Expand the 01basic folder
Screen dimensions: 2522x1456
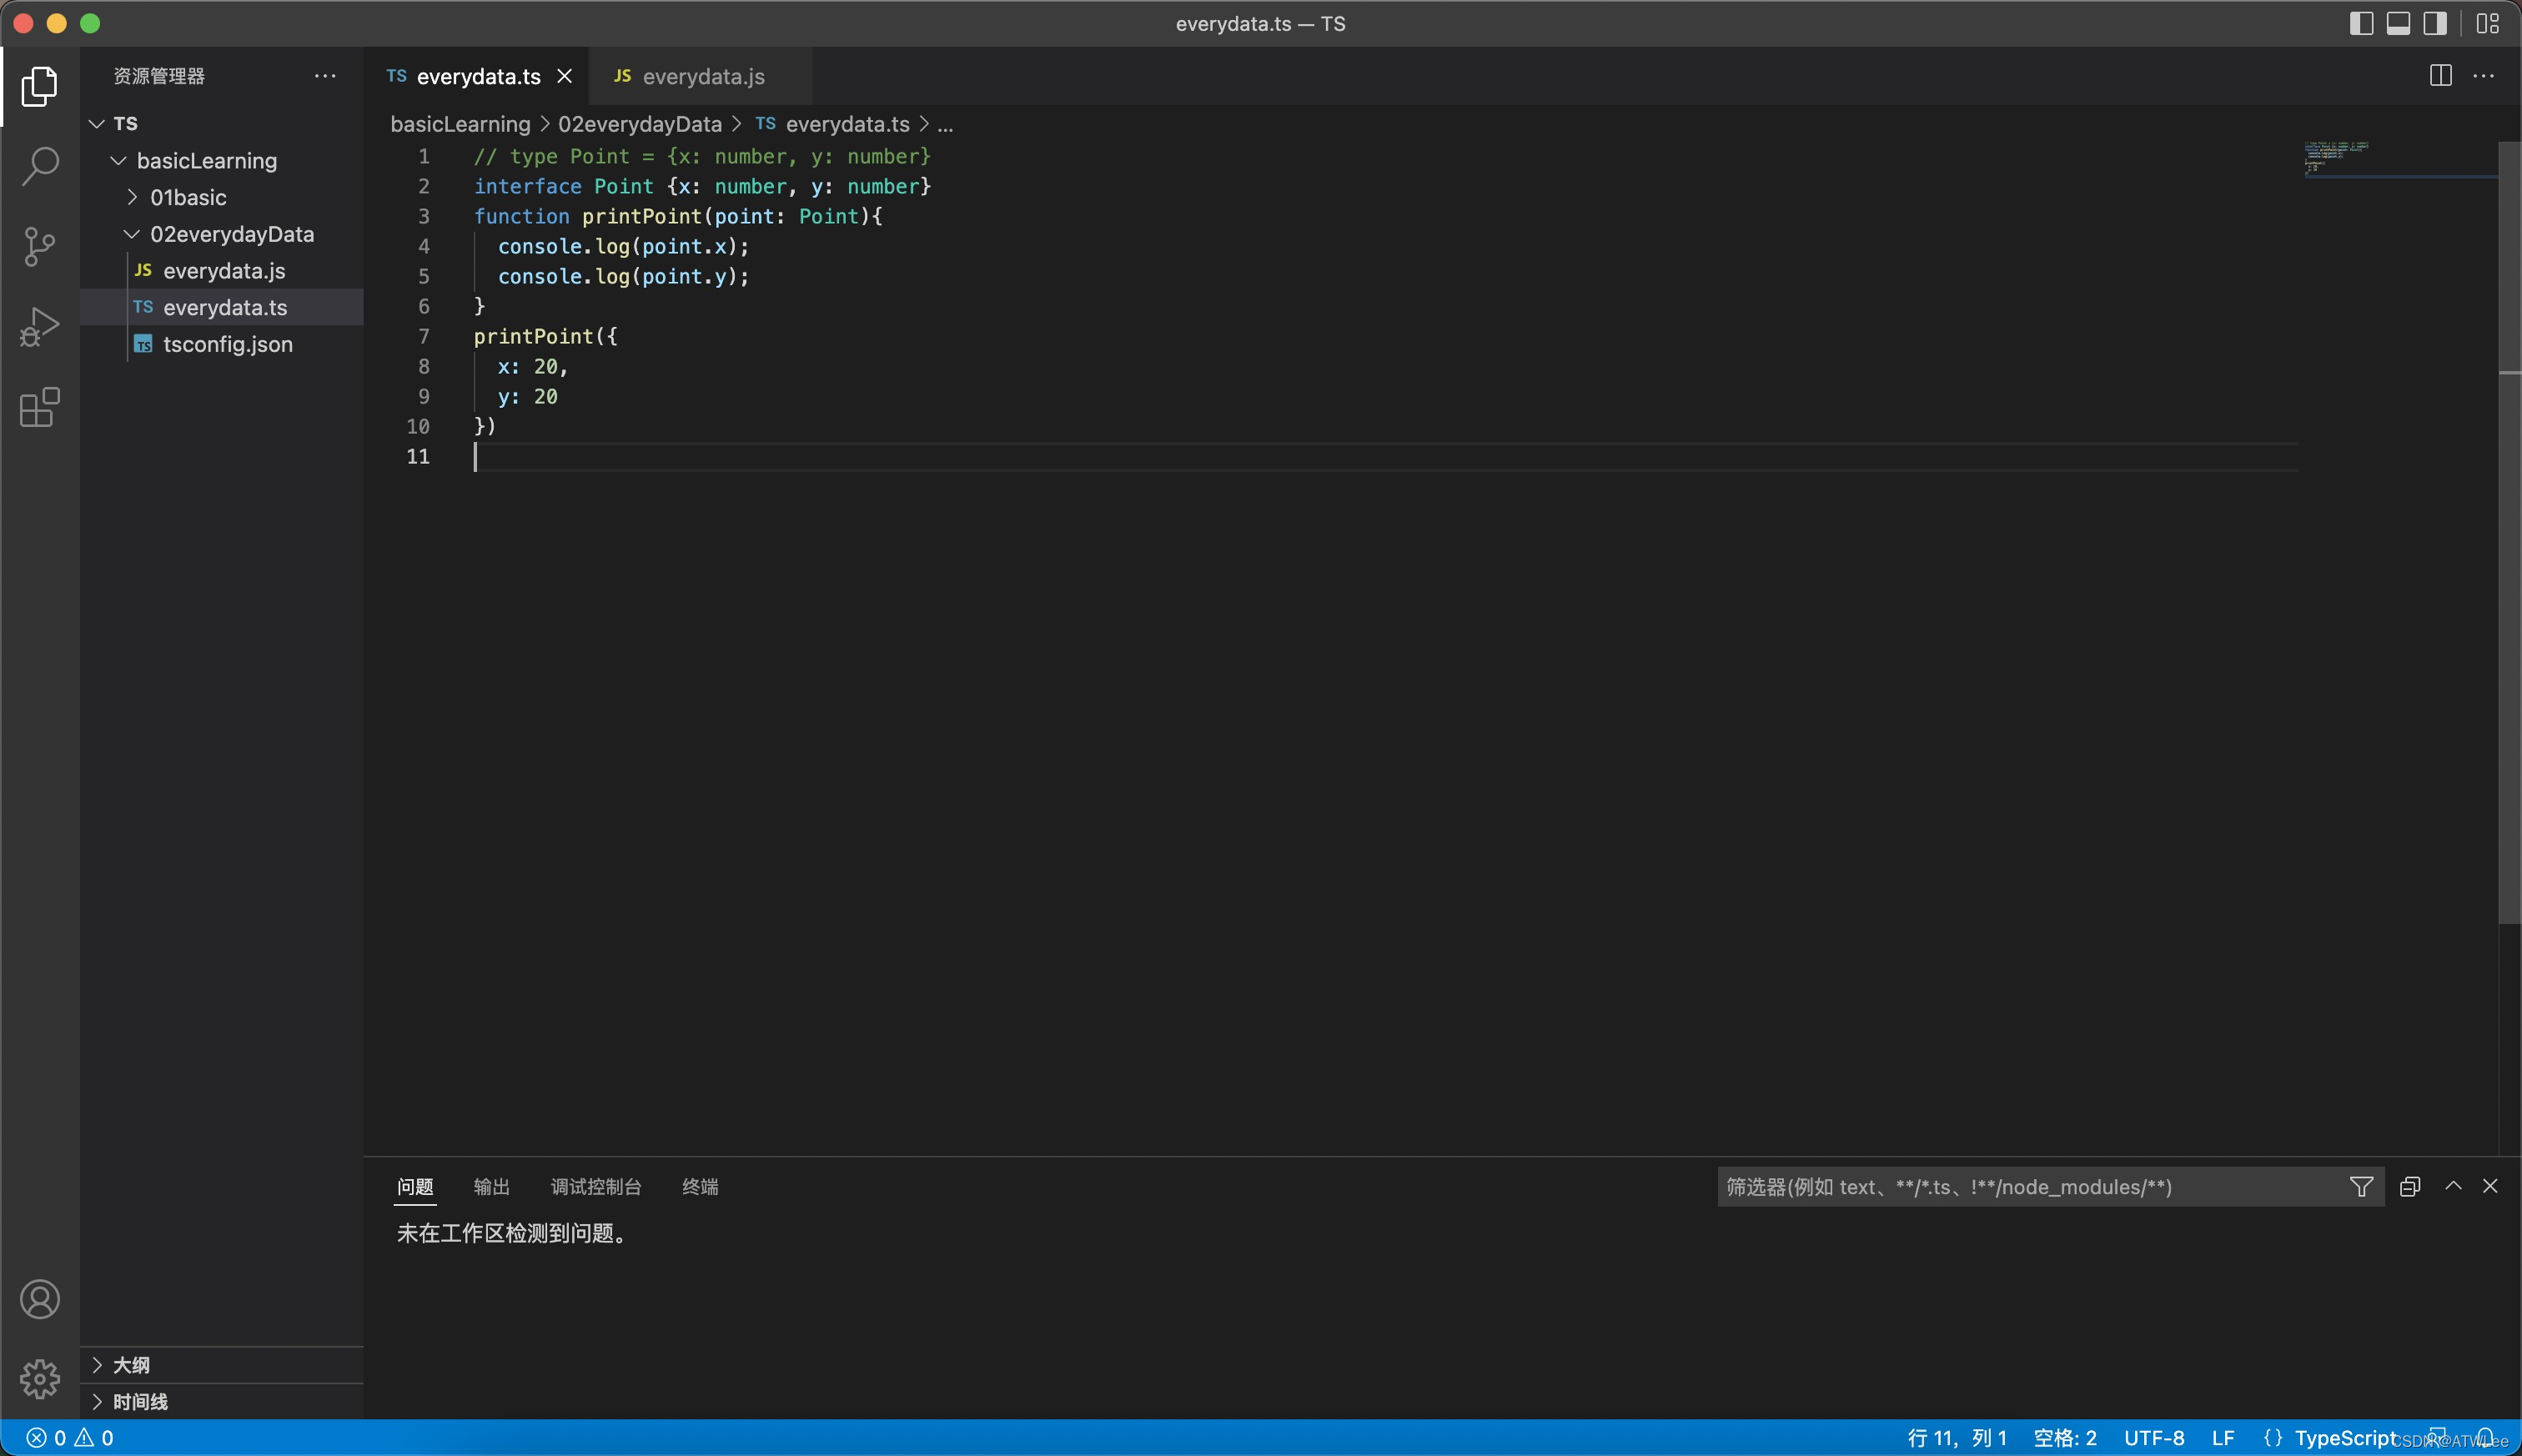pos(188,197)
